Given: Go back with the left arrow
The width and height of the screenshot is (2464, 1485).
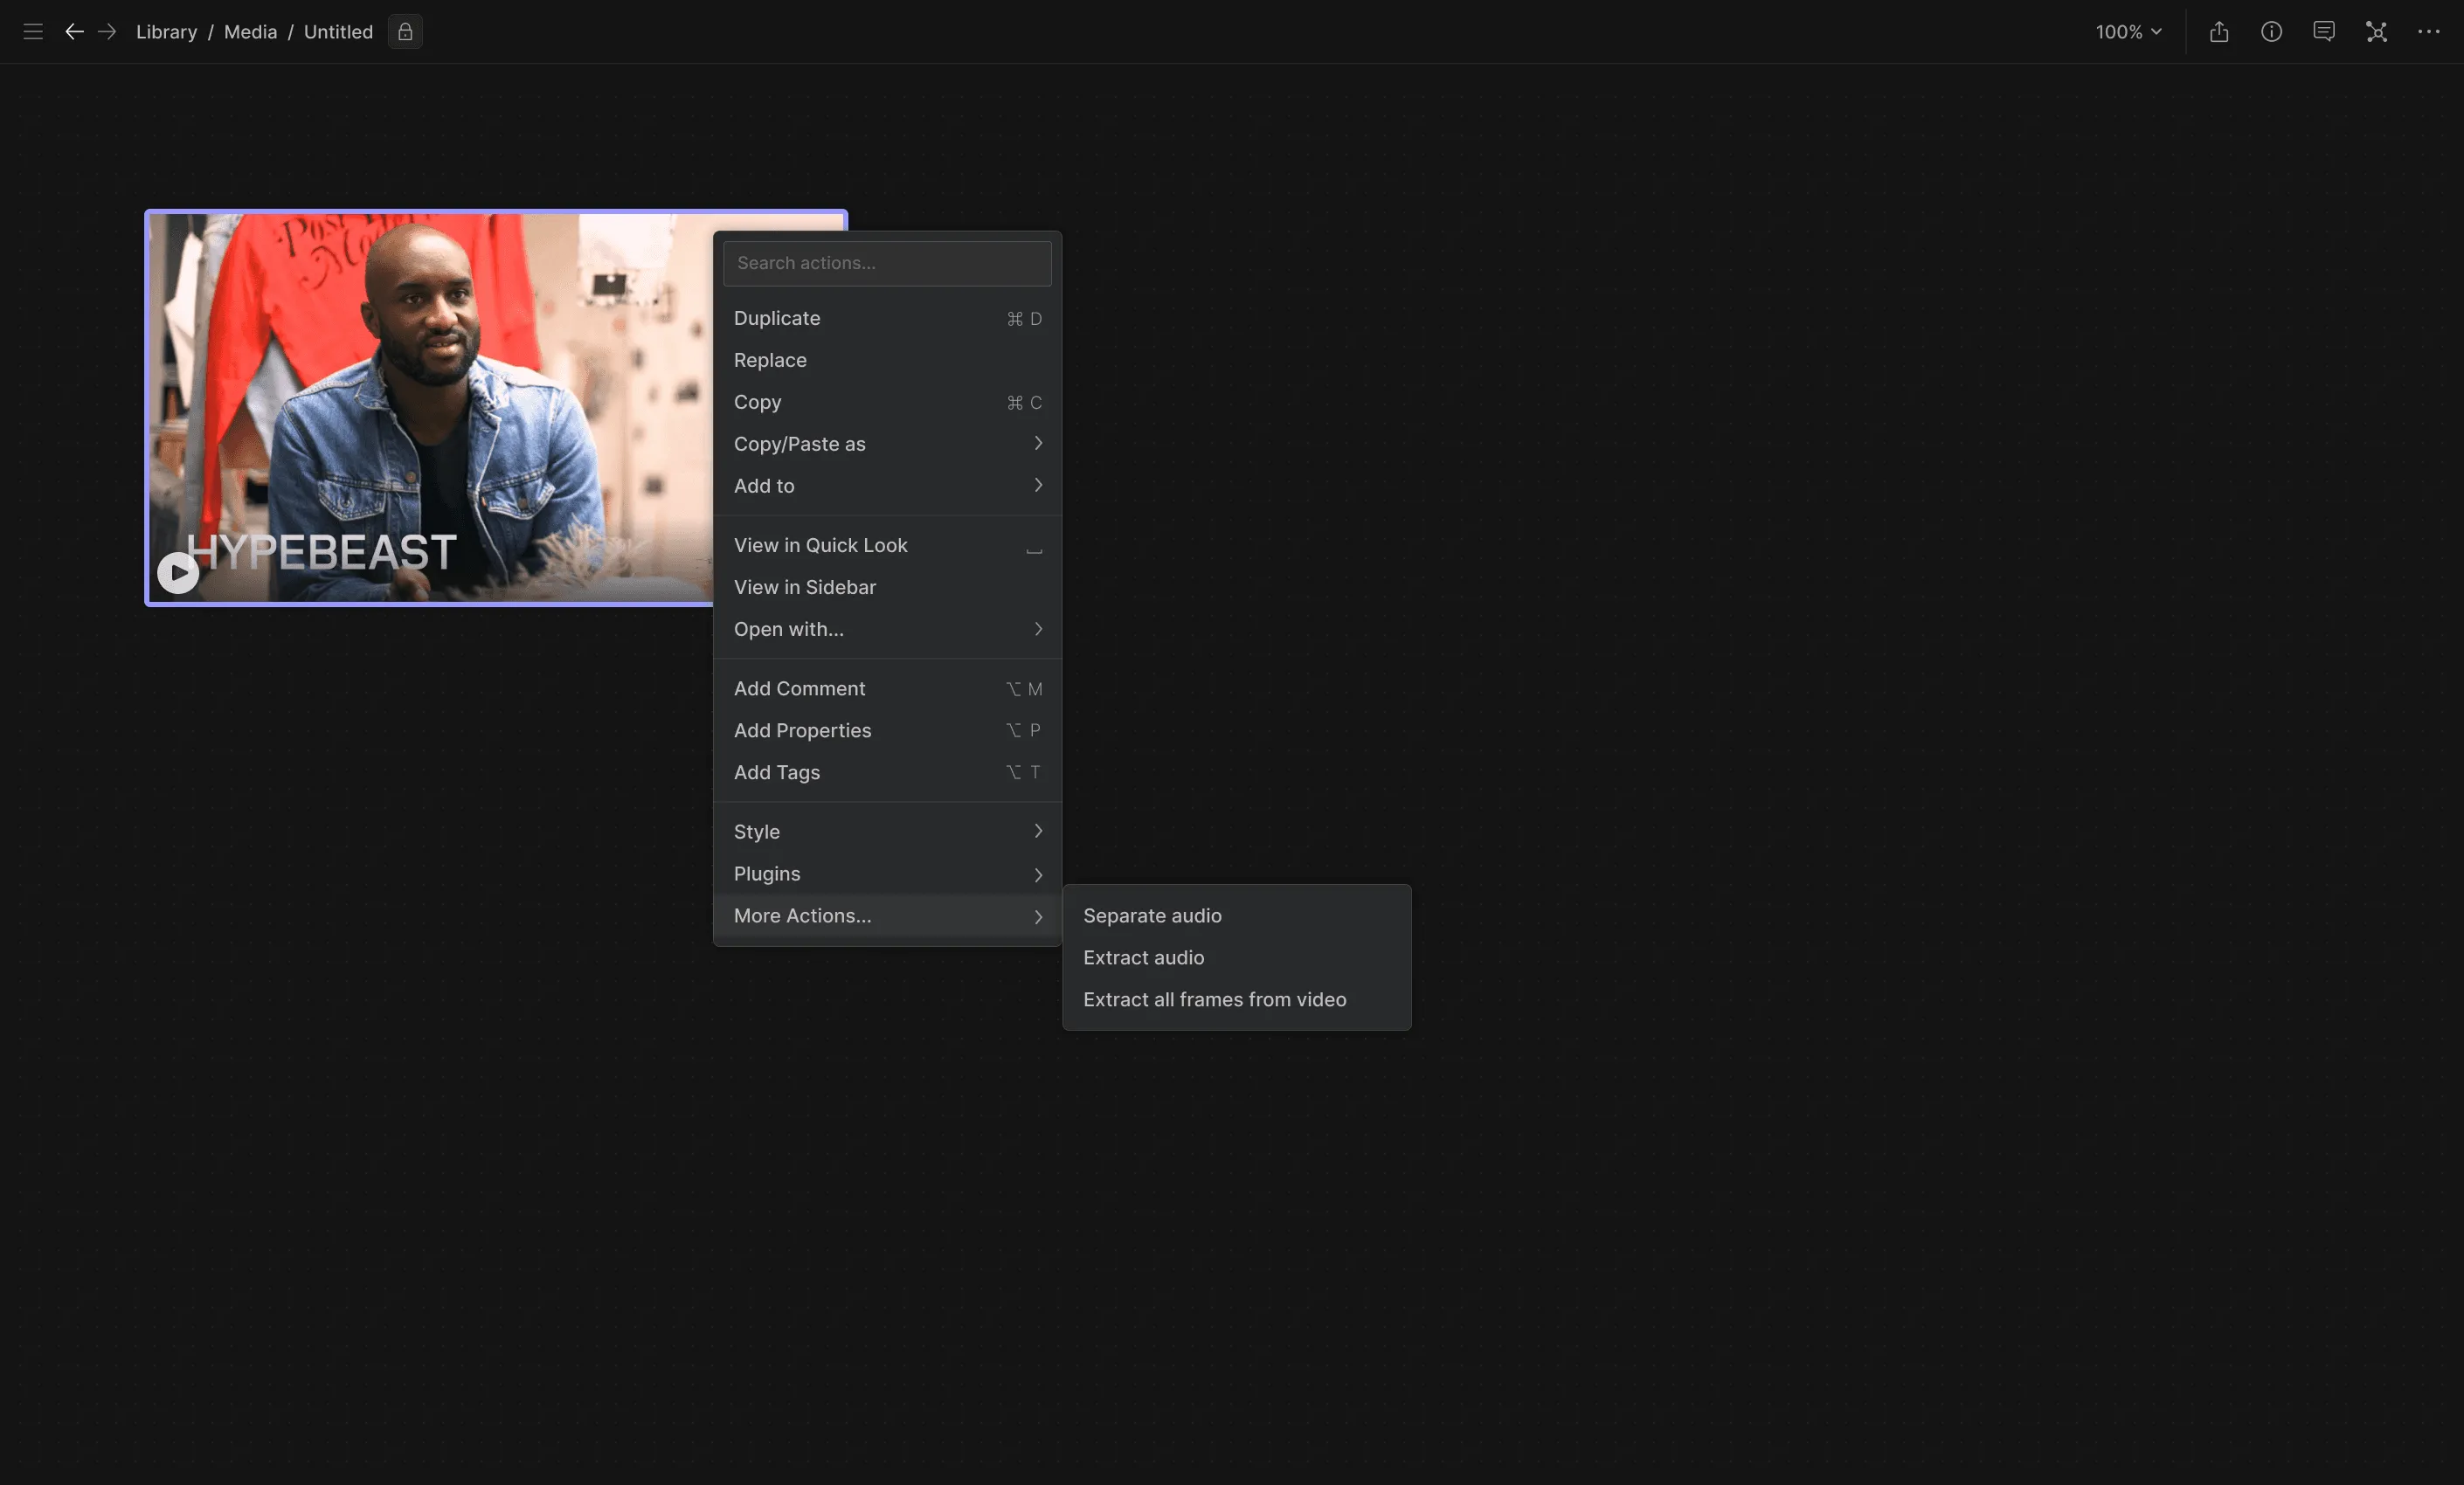Looking at the screenshot, I should coord(74,32).
